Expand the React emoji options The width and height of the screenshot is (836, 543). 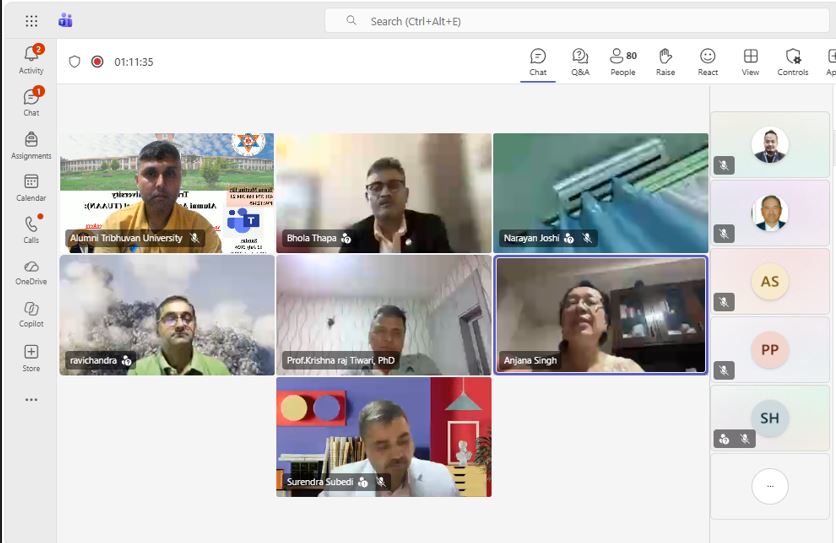tap(708, 62)
